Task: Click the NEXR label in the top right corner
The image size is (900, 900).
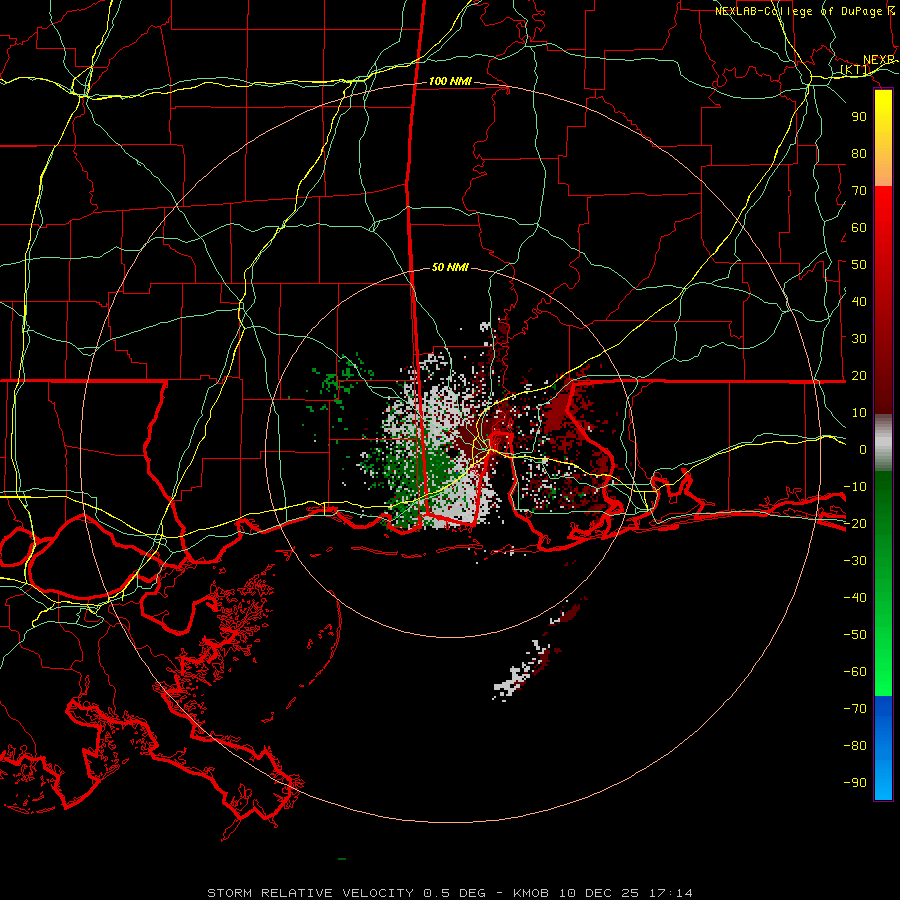Action: 879,60
